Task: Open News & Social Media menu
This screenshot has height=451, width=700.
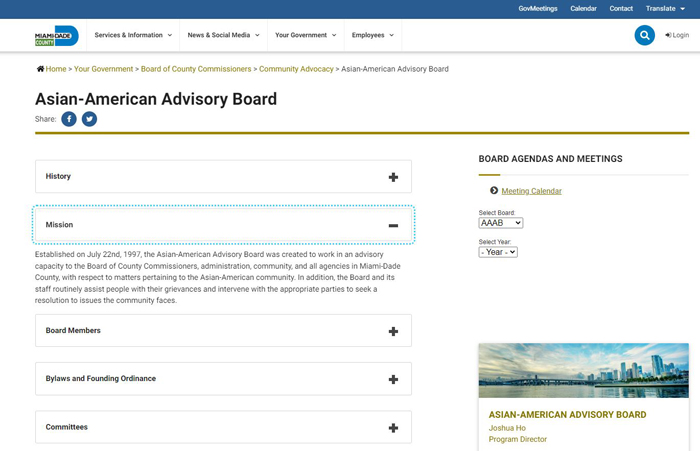Action: pyautogui.click(x=223, y=35)
